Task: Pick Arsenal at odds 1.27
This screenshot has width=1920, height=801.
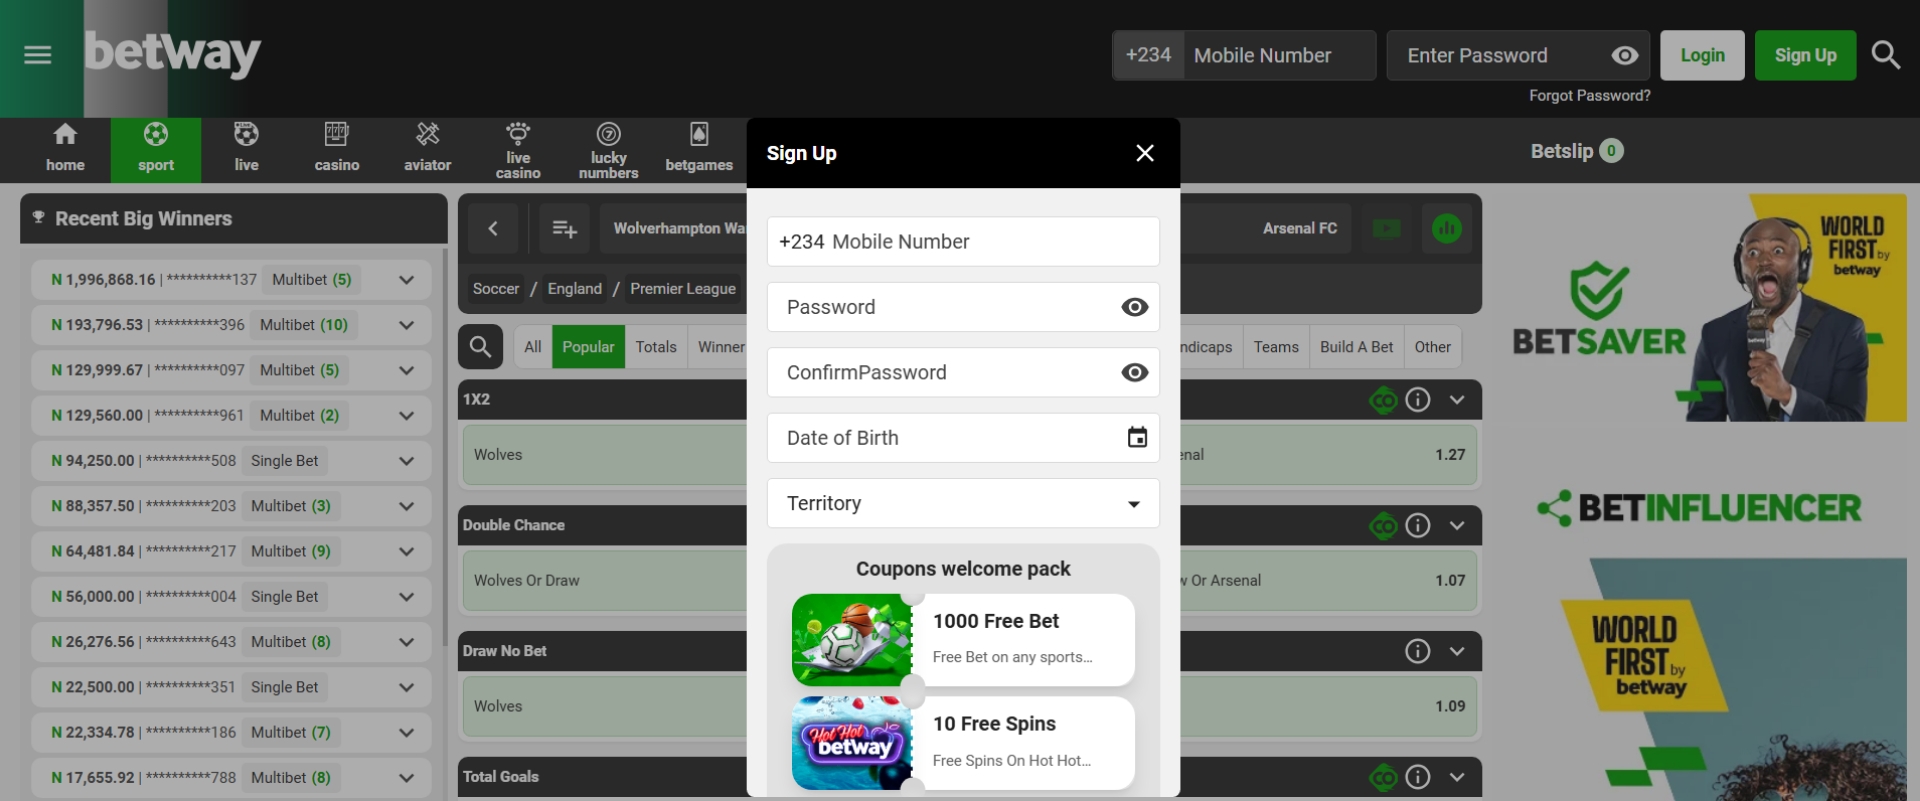Action: [1330, 455]
